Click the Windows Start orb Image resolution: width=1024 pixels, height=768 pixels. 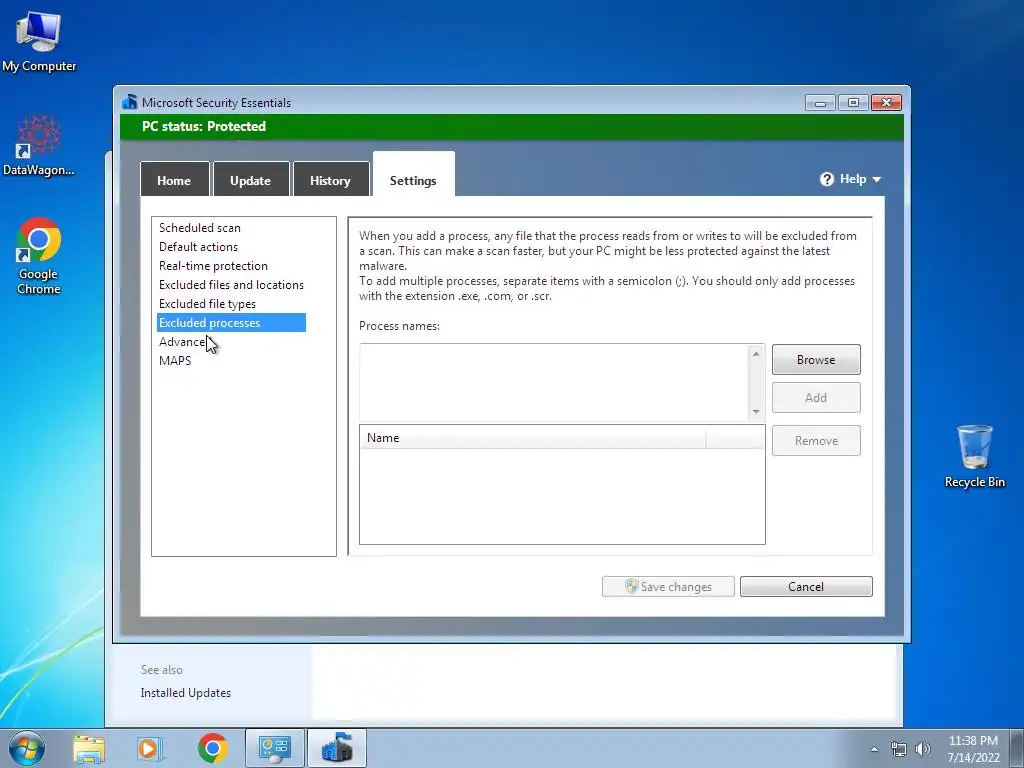tap(27, 748)
